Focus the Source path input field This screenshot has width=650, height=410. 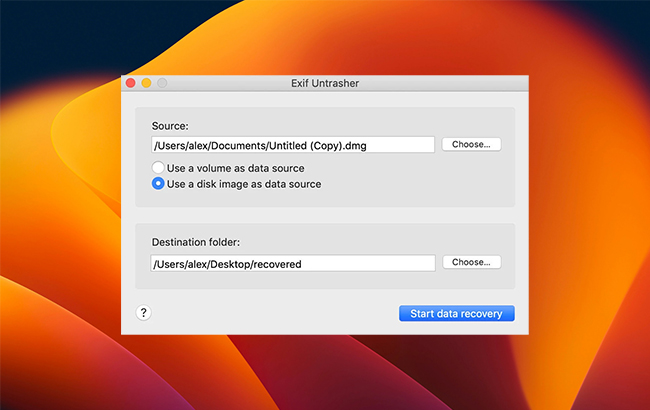tap(293, 145)
